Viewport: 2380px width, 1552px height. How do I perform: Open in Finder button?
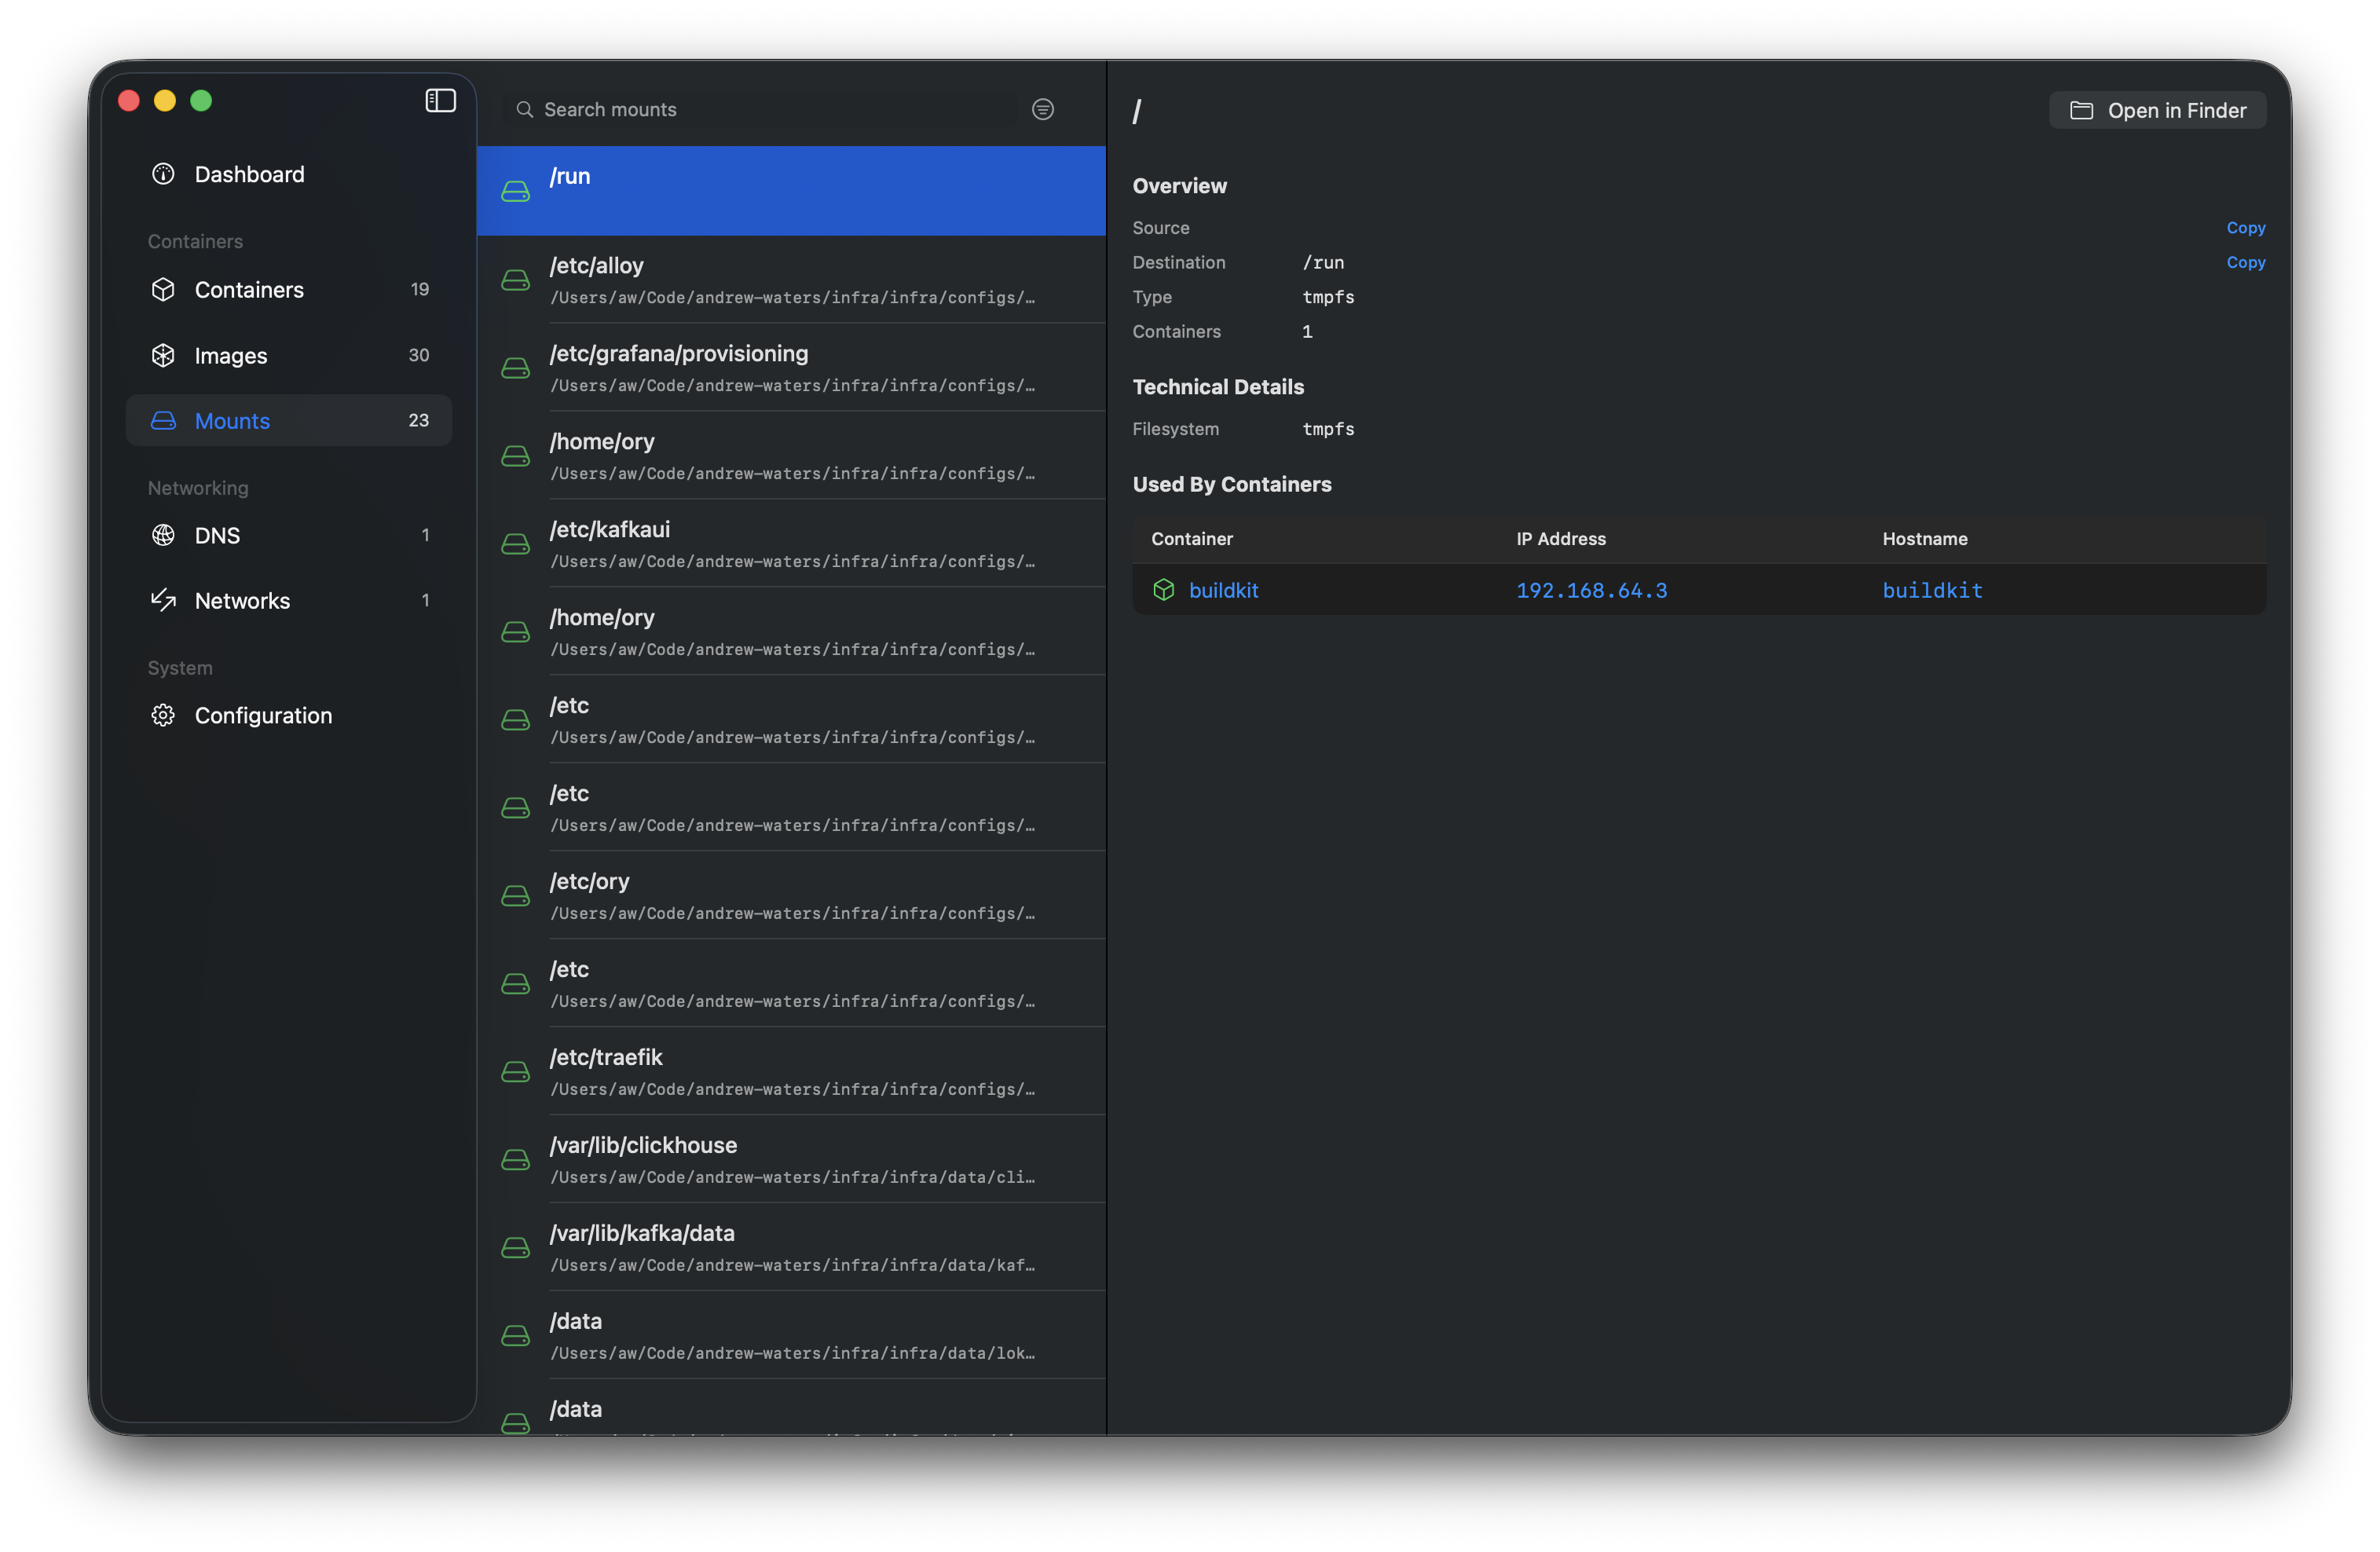[2157, 110]
